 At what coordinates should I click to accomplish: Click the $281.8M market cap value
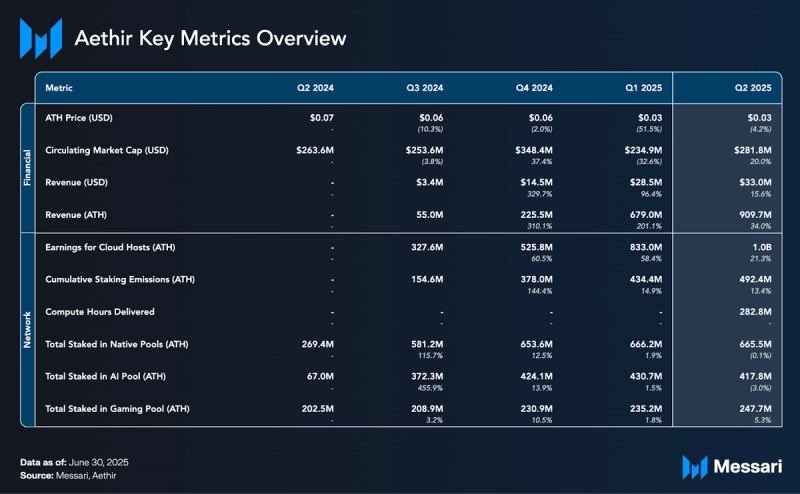[753, 150]
